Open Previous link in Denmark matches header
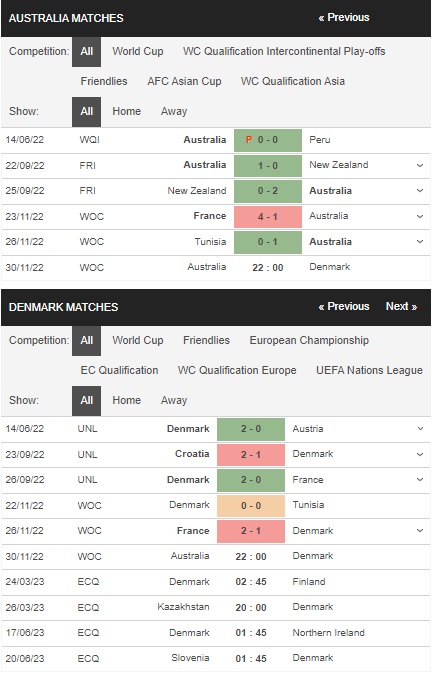This screenshot has width=434, height=680. point(344,306)
